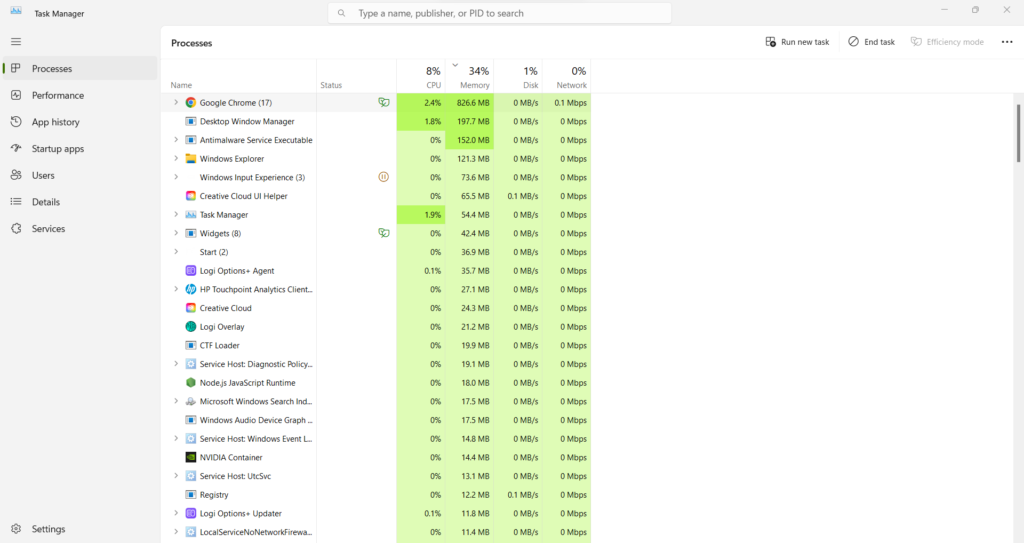The height and width of the screenshot is (543, 1024).
Task: Click the Logi Options+ Agent icon
Action: point(191,271)
